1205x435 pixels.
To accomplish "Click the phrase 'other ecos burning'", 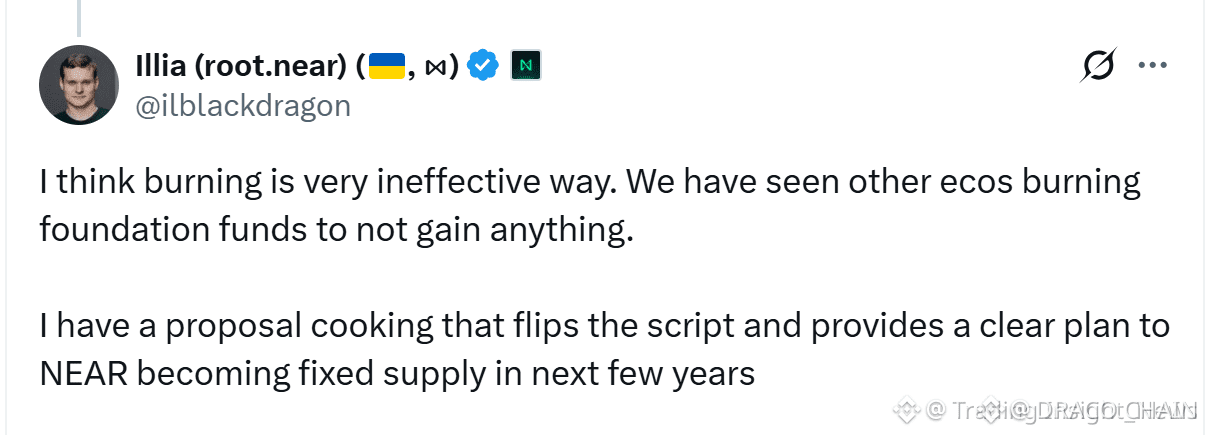I will click(x=946, y=183).
